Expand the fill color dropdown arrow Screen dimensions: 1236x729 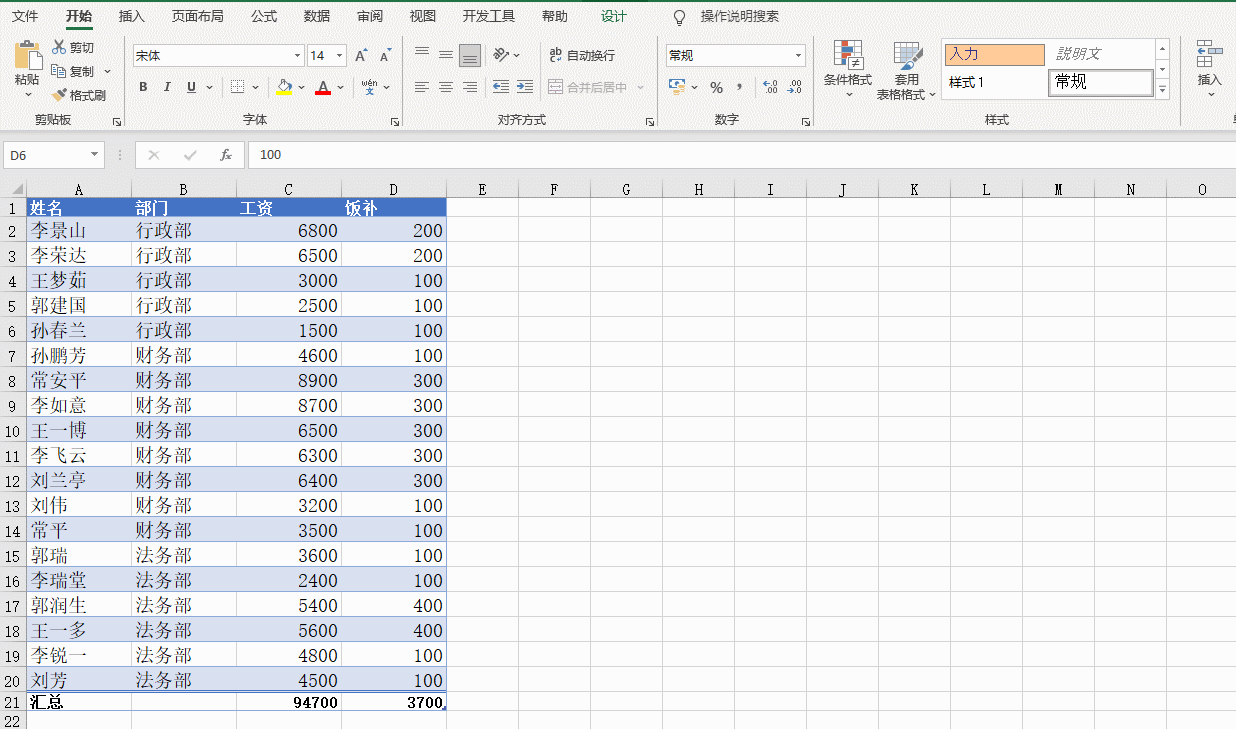(x=301, y=87)
